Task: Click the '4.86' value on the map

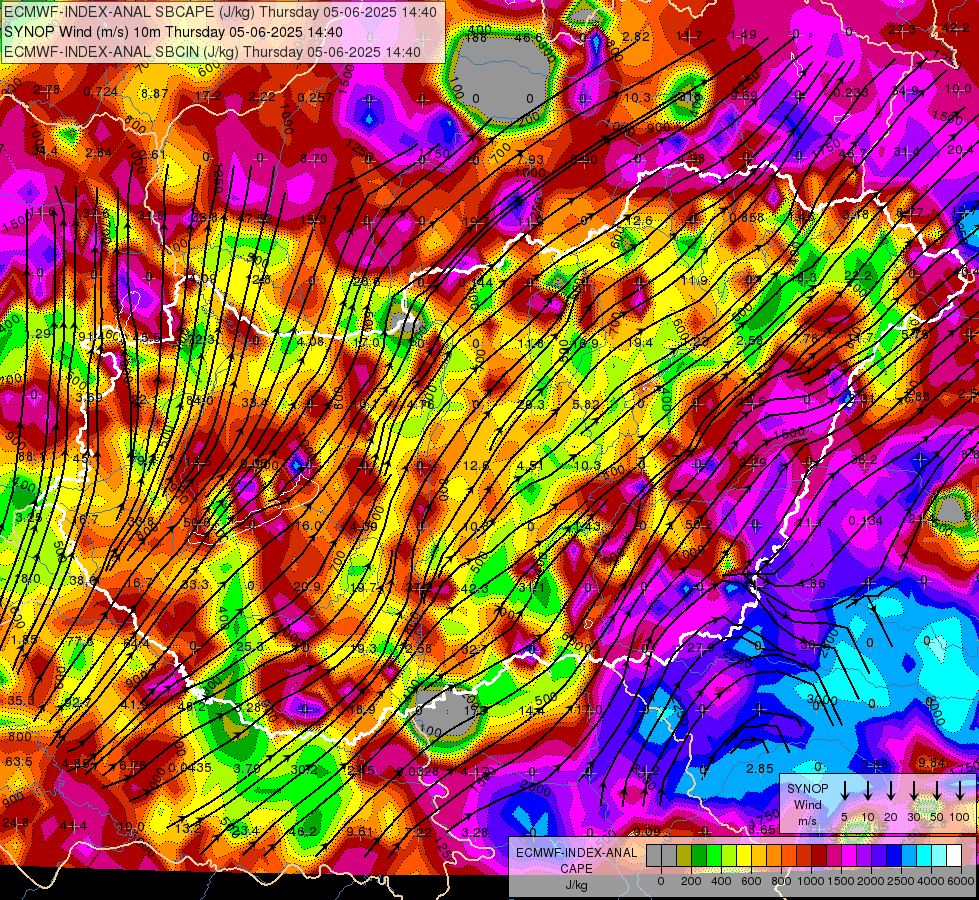Action: coord(813,584)
